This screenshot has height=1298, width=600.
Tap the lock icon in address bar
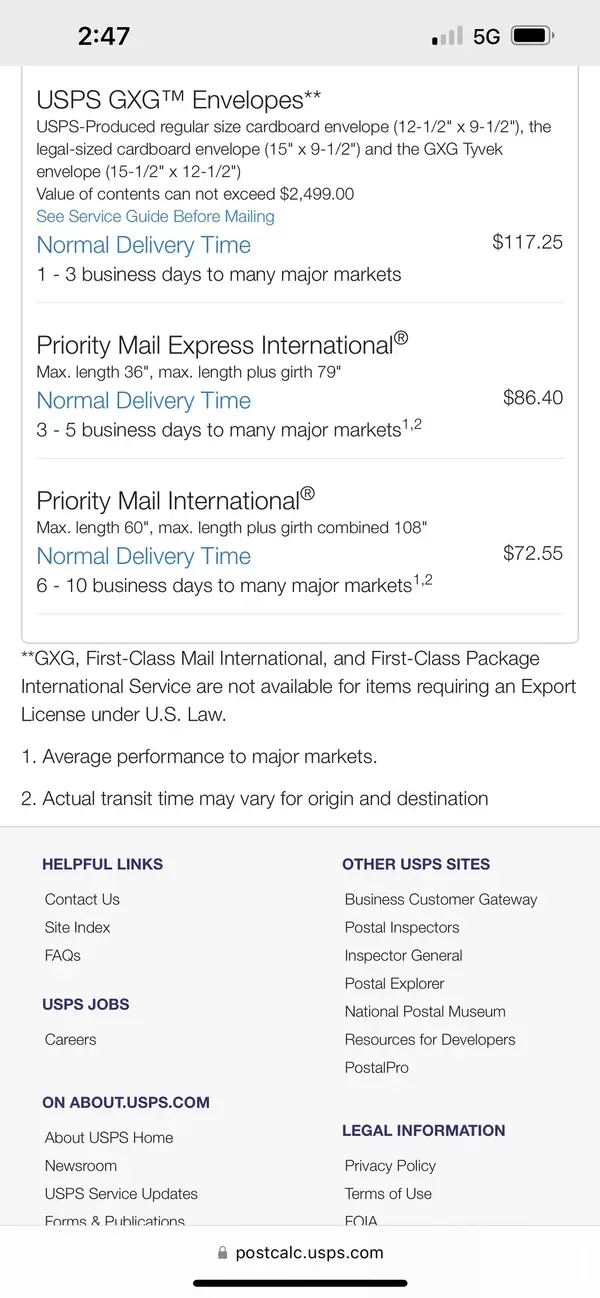point(222,1253)
